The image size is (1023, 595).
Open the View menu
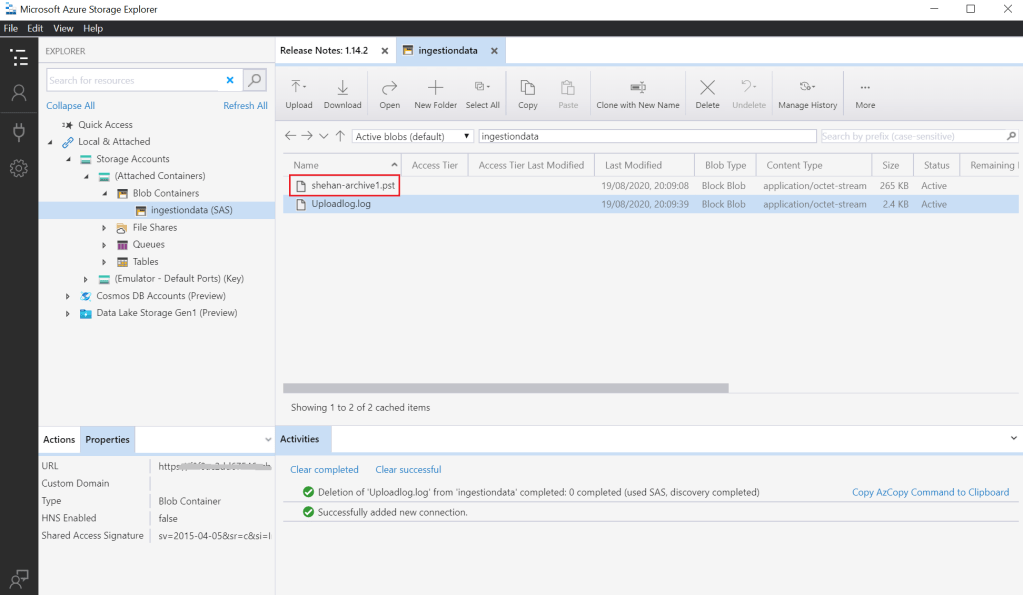coord(63,28)
